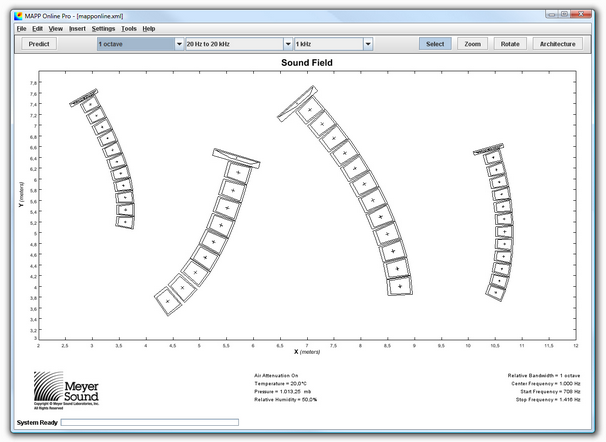This screenshot has height=442, width=606.
Task: Enable the Select mode button
Action: [x=434, y=44]
